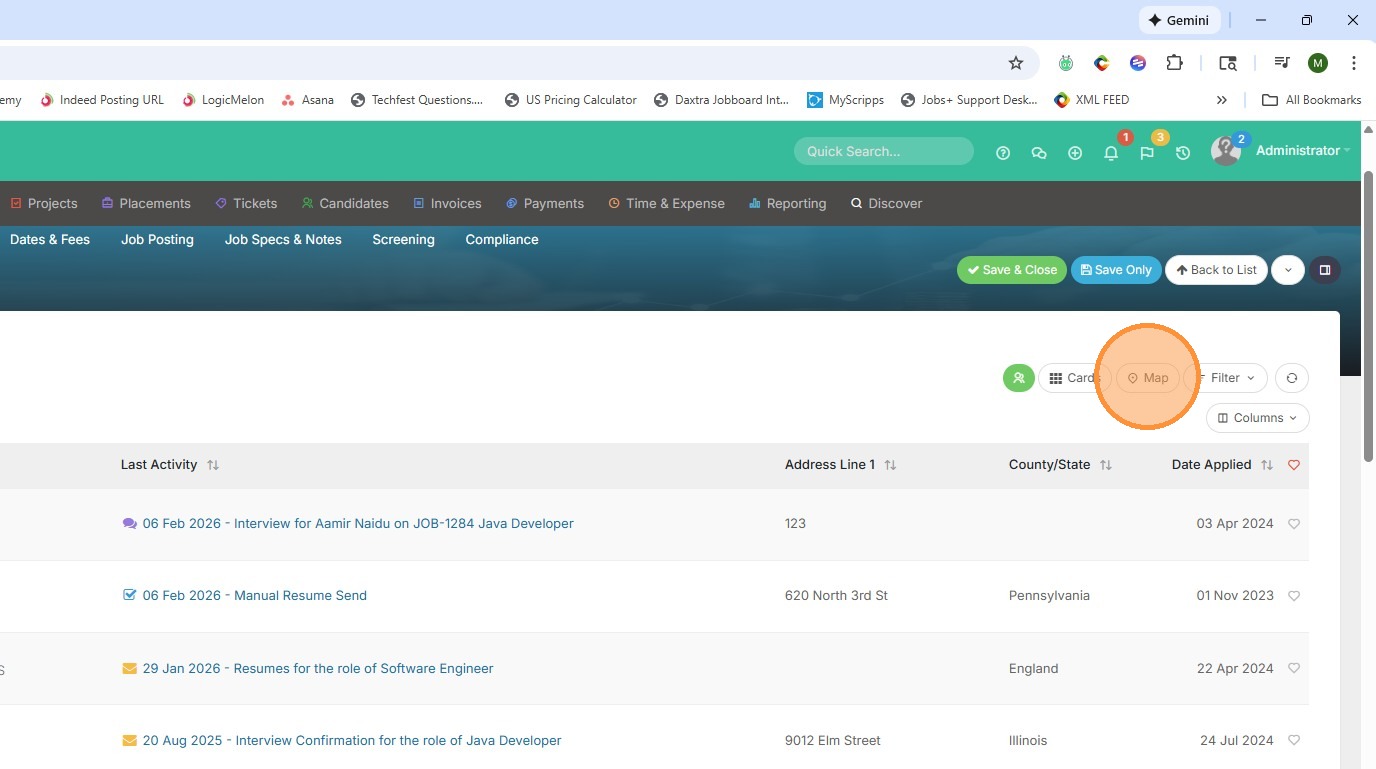Open the Columns dropdown
Screen dimensions: 1376x769
point(1258,418)
